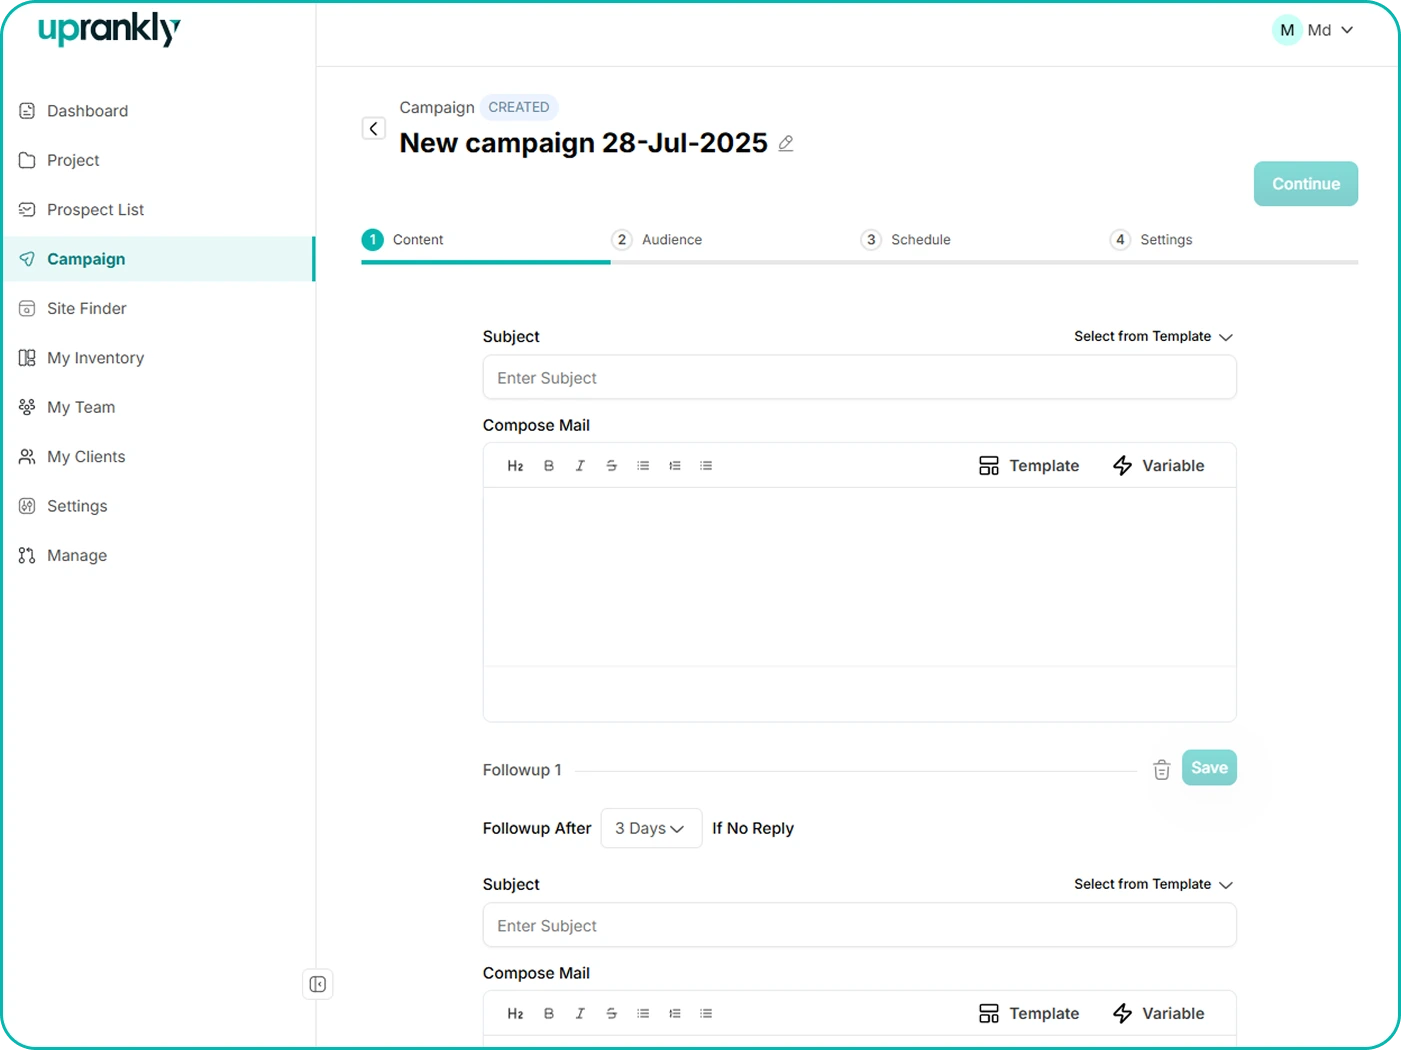Toggle strikethrough in main mail editor

pos(612,466)
